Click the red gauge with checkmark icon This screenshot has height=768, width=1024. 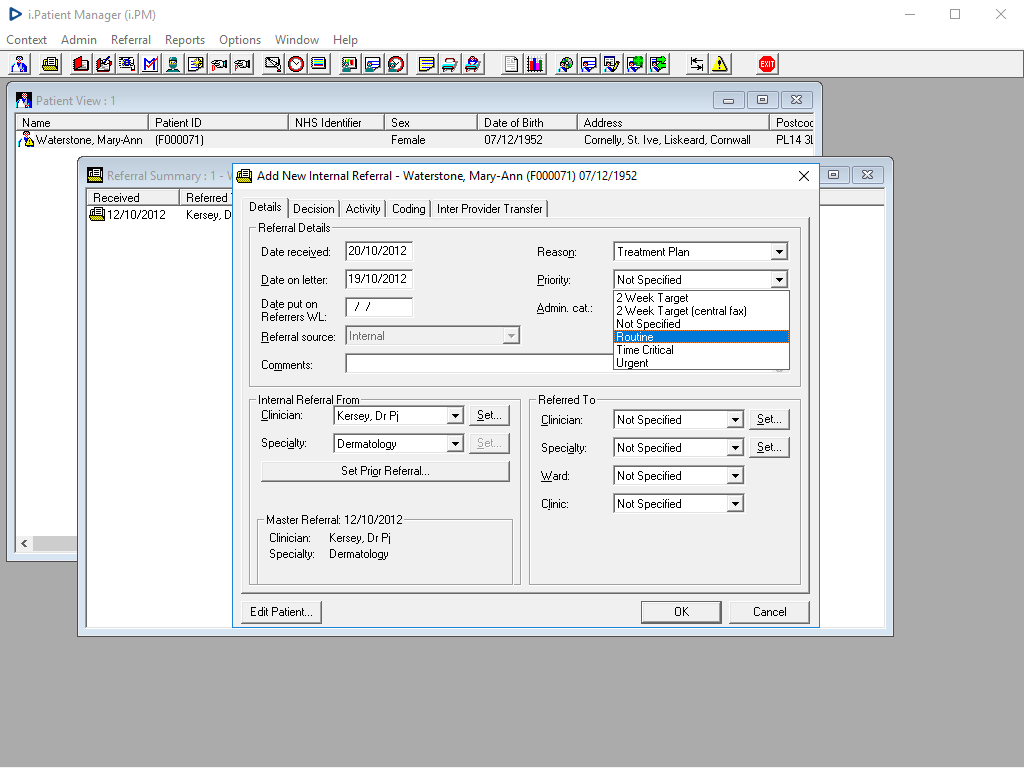click(x=396, y=64)
